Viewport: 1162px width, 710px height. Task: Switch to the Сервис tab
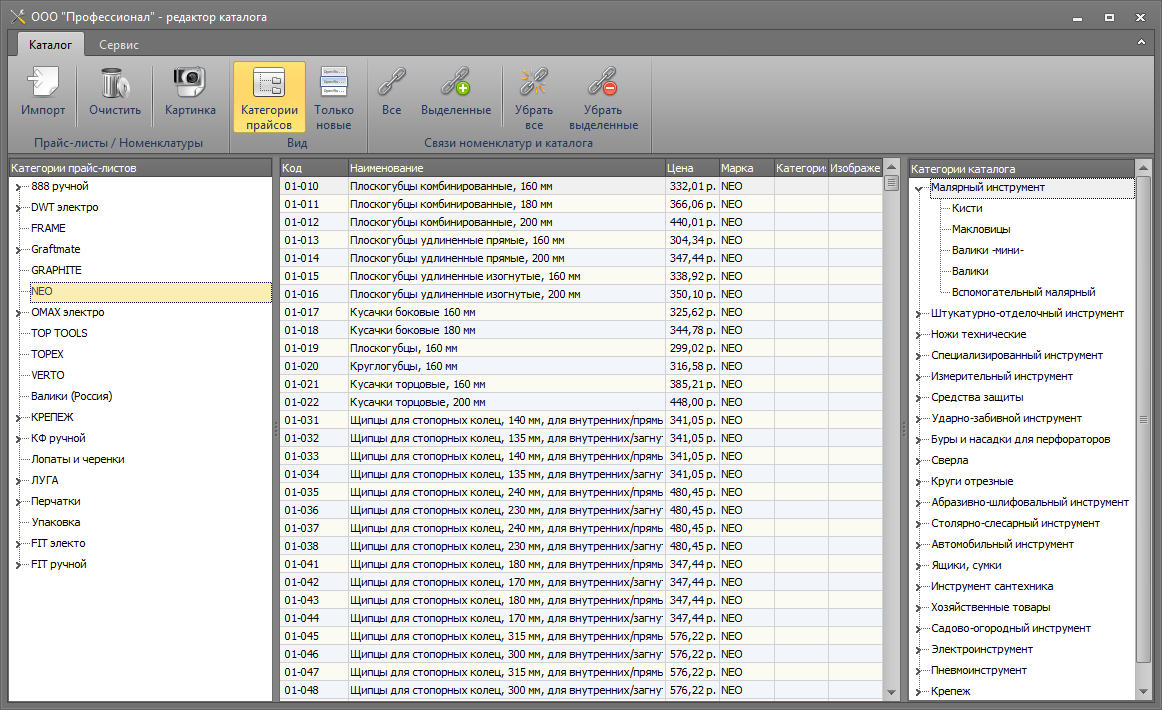[119, 44]
